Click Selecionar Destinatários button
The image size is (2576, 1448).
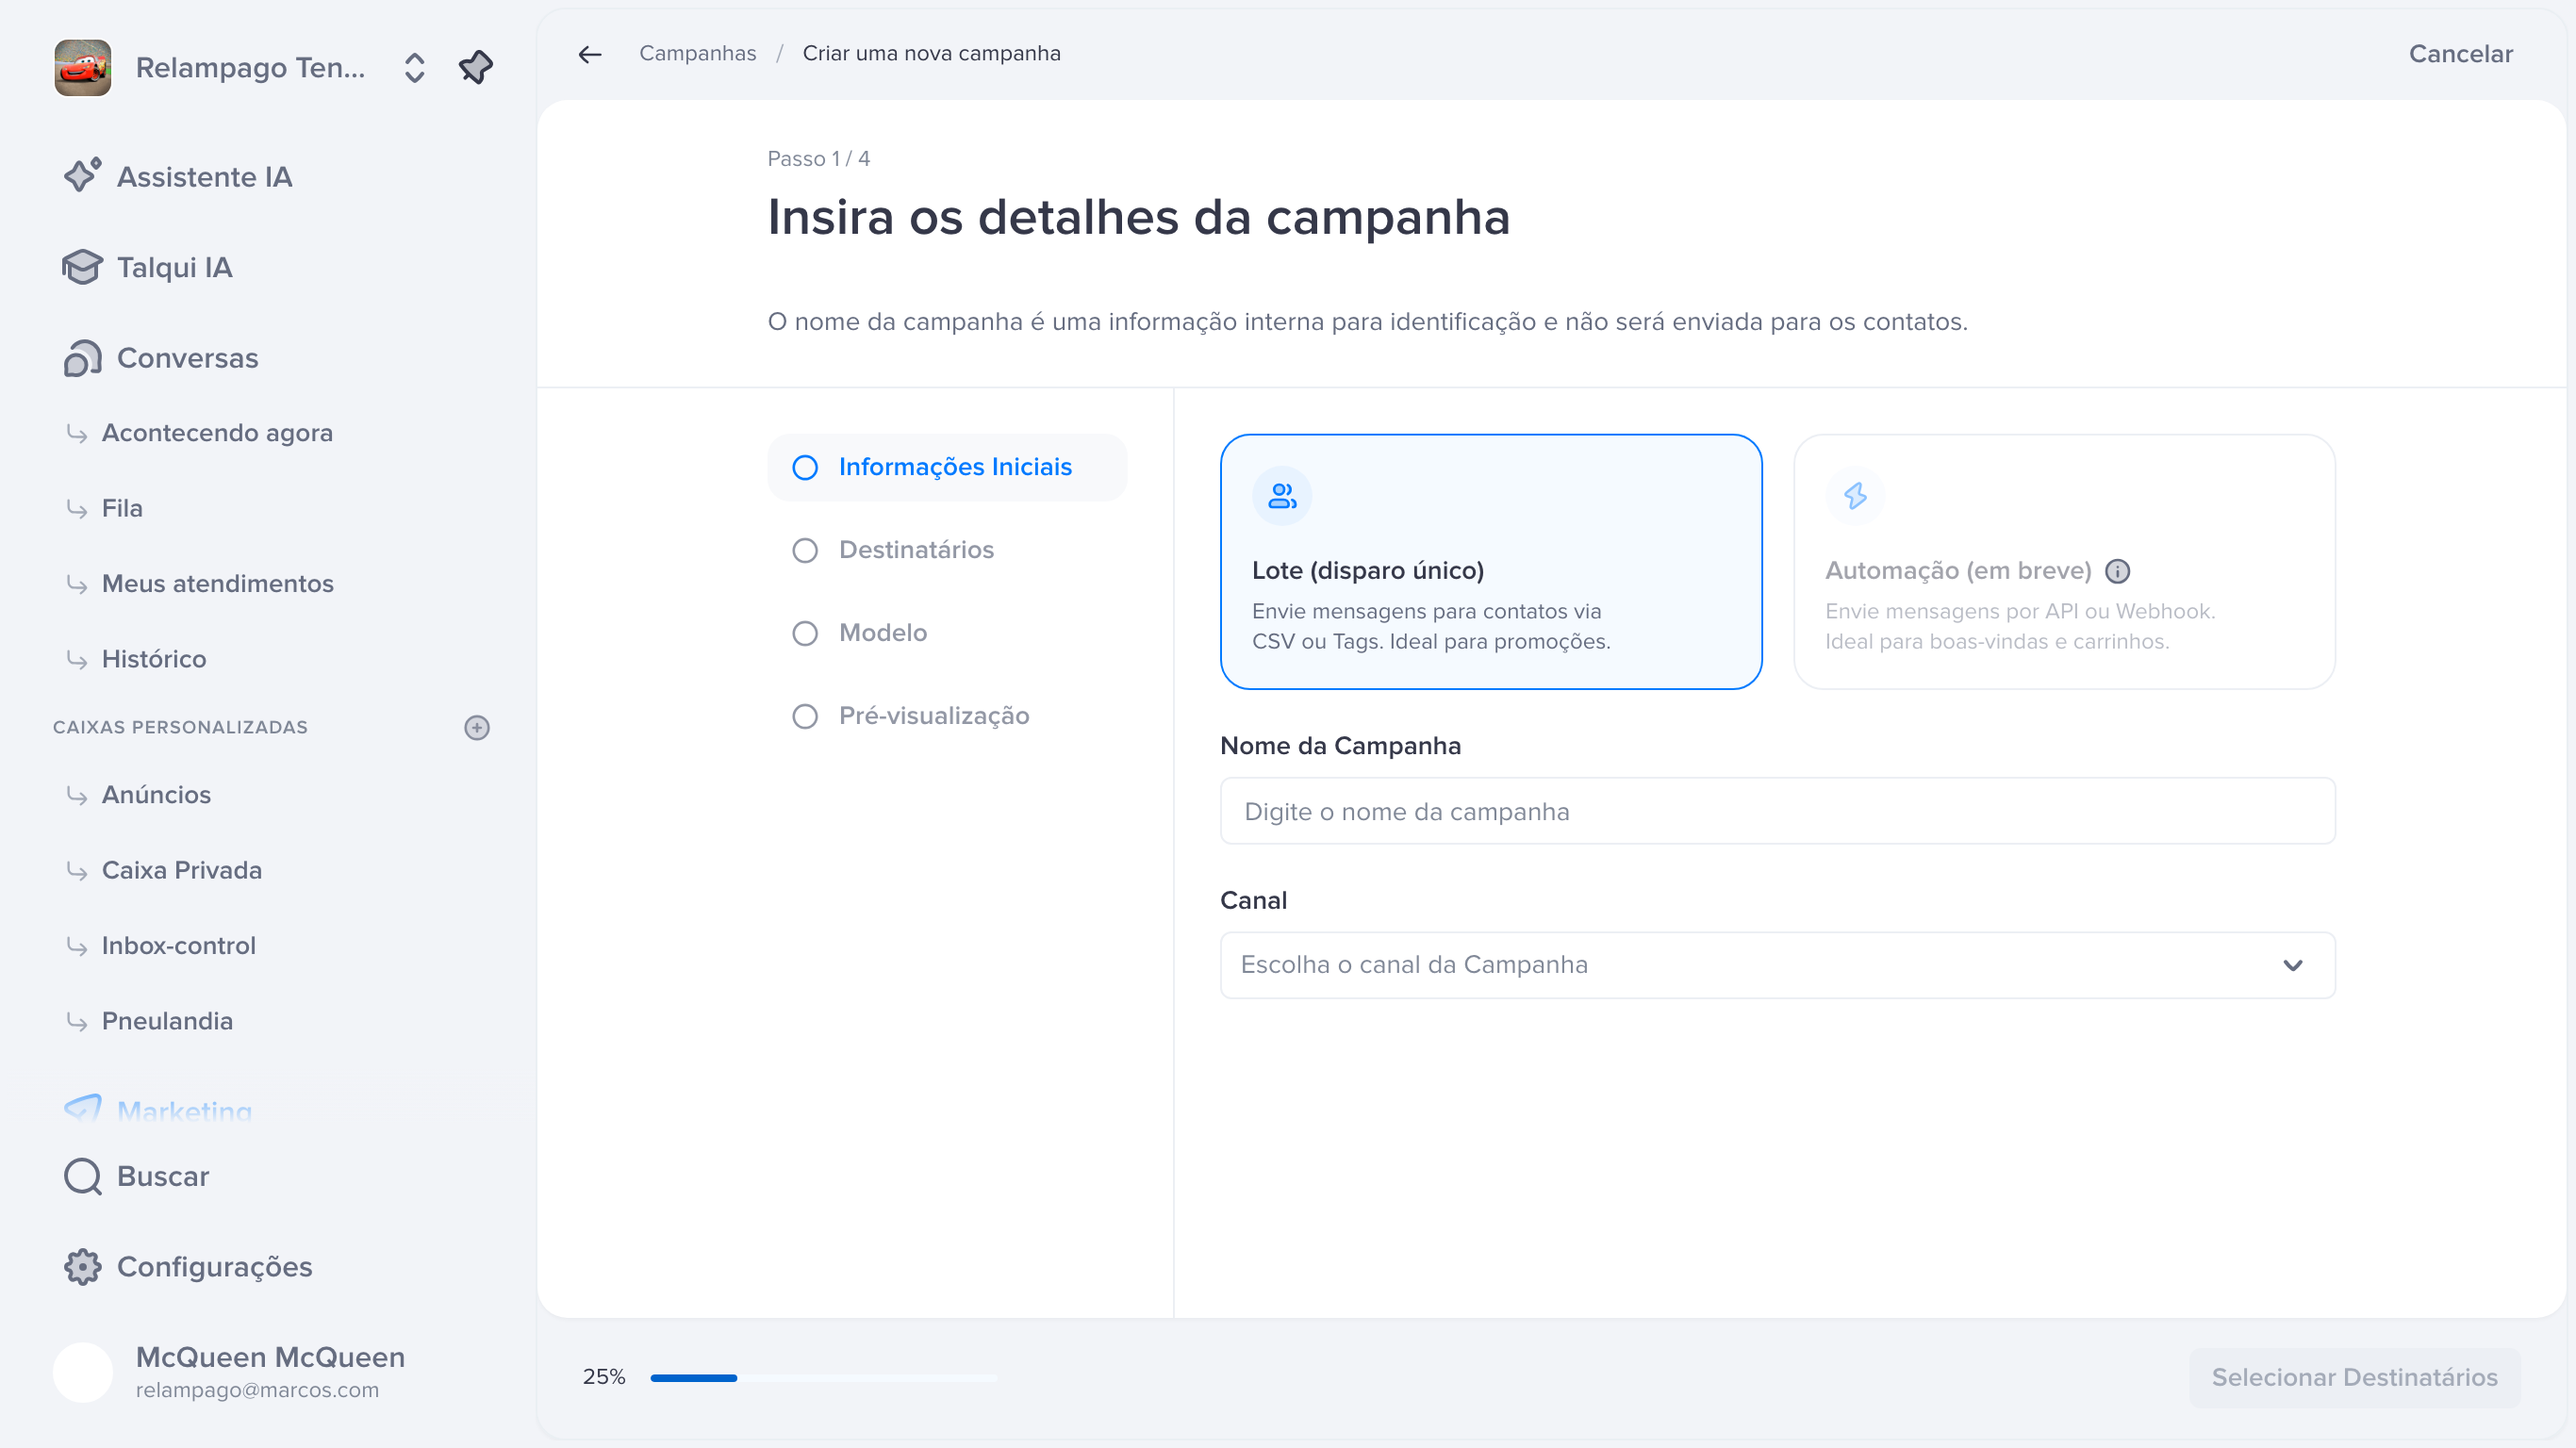tap(2354, 1377)
